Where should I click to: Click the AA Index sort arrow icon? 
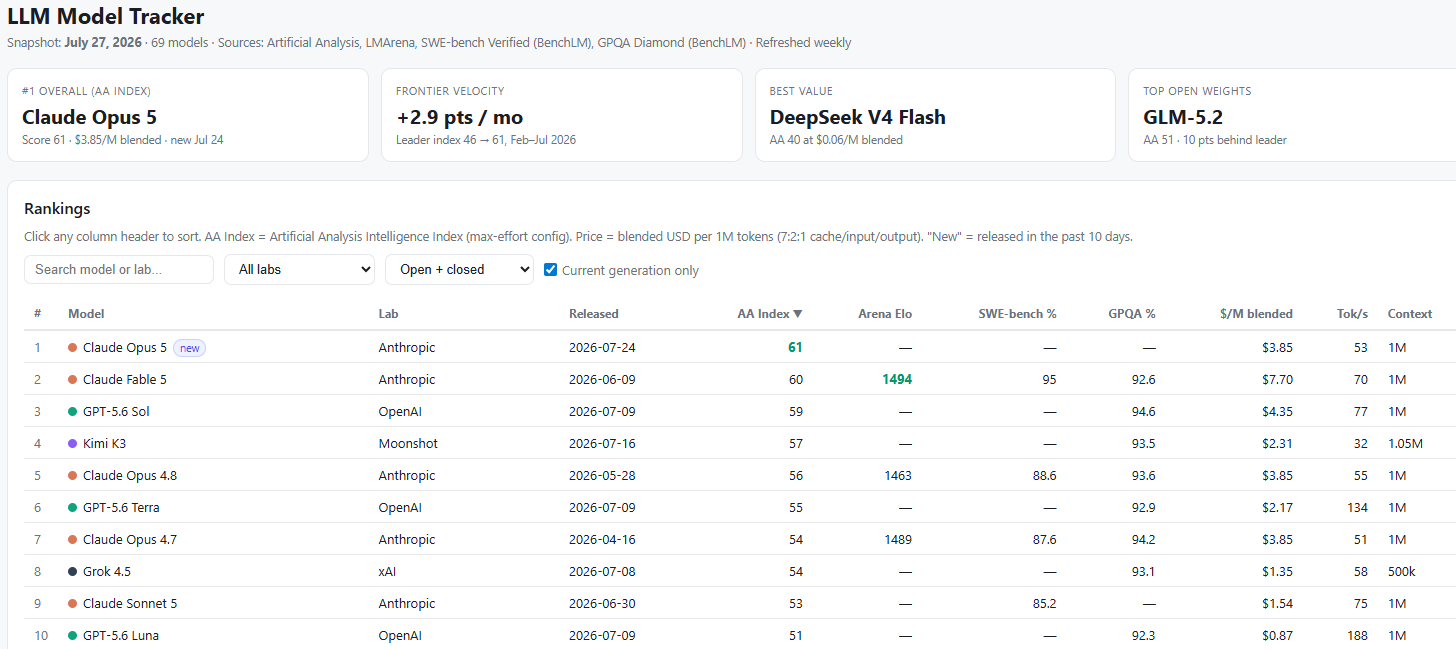pos(798,314)
